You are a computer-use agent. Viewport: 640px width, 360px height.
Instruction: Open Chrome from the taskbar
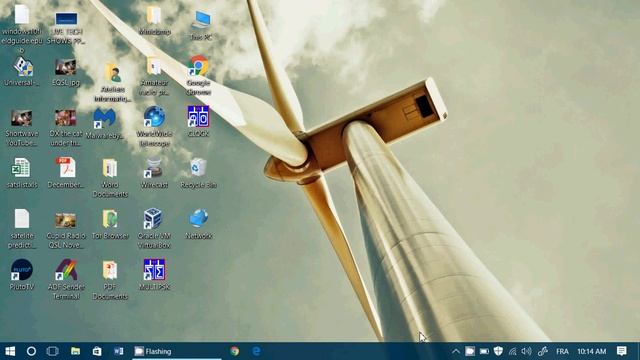coord(235,351)
